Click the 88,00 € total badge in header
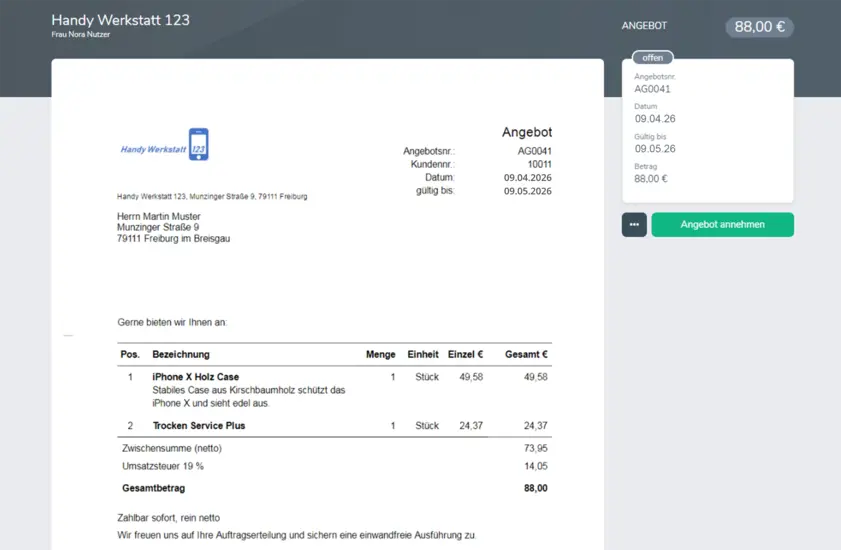 tap(759, 27)
